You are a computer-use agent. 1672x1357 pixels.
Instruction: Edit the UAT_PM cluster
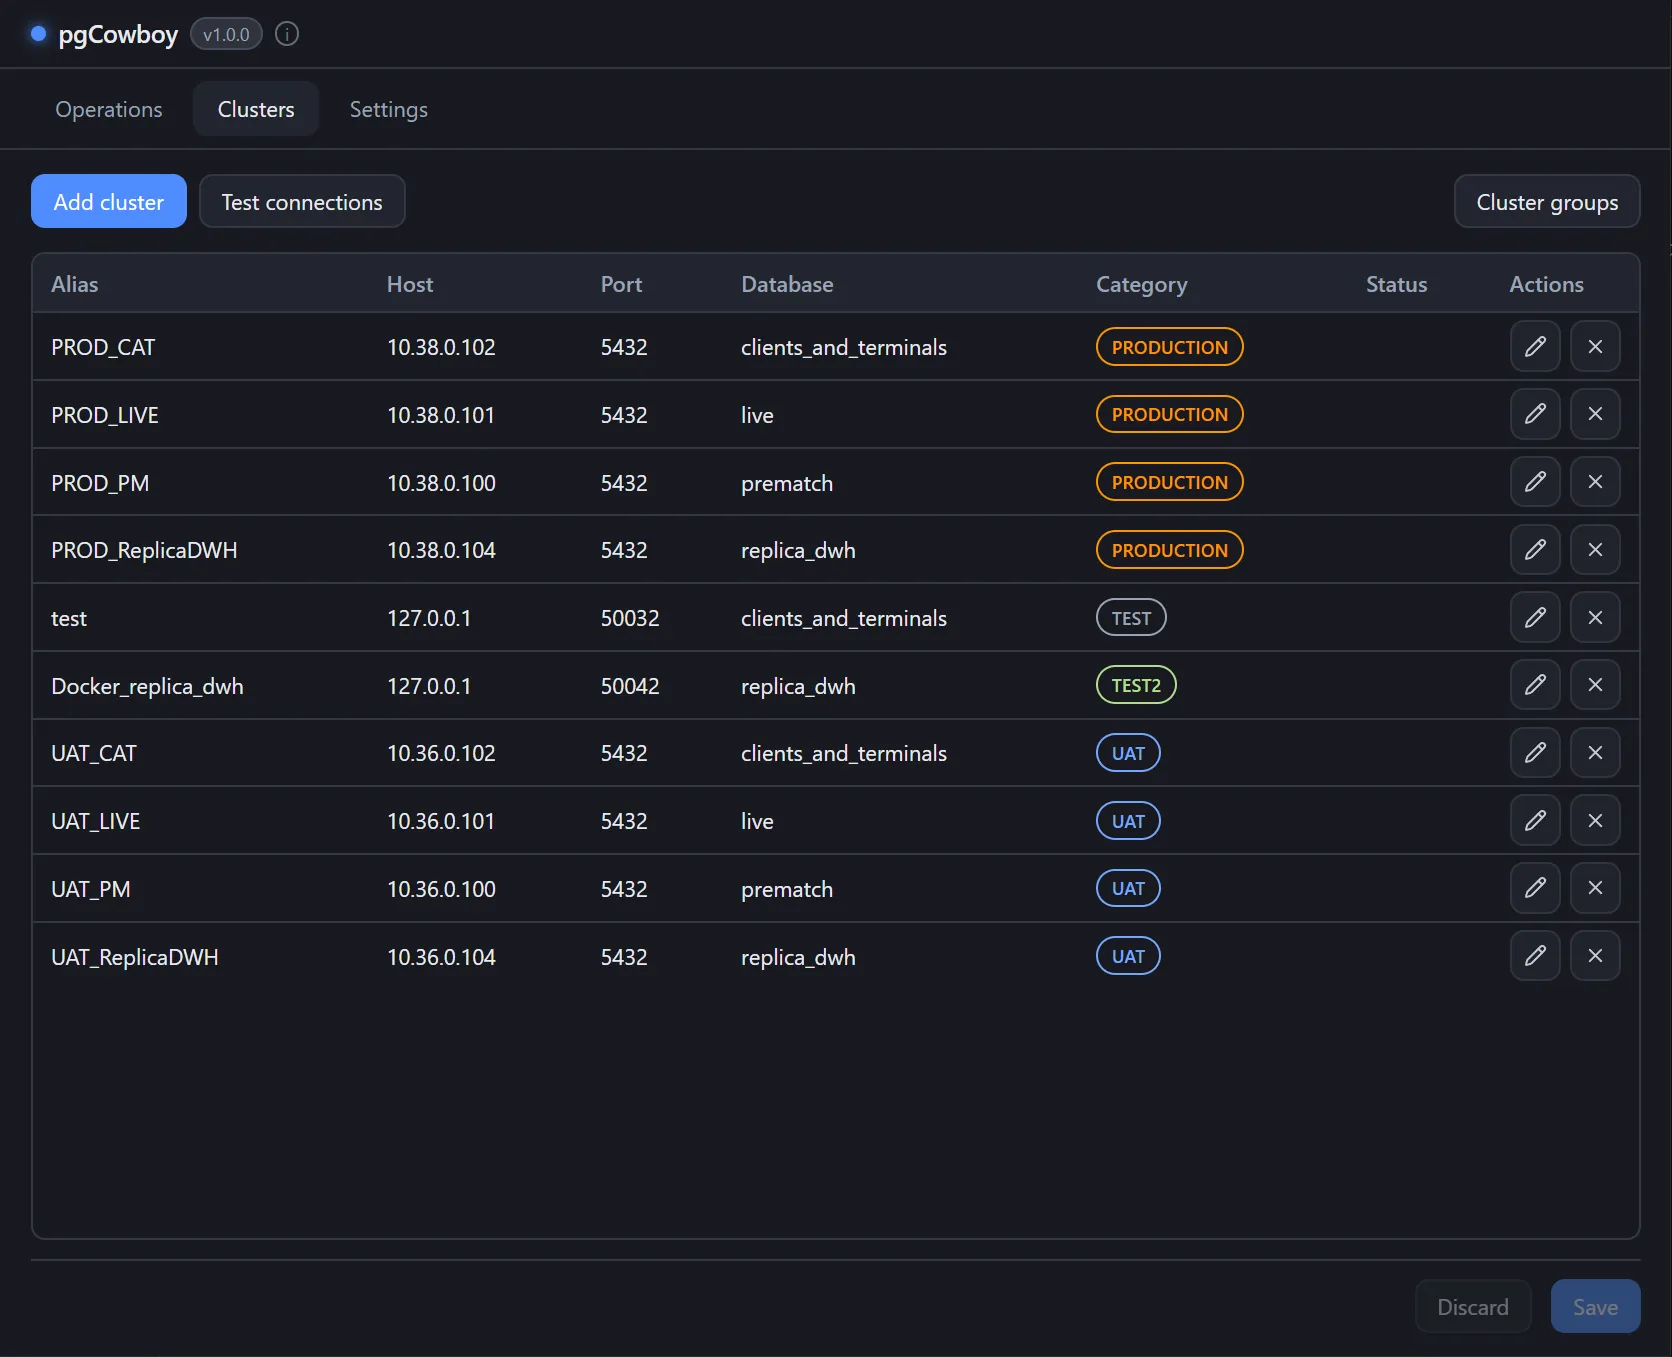pos(1535,888)
